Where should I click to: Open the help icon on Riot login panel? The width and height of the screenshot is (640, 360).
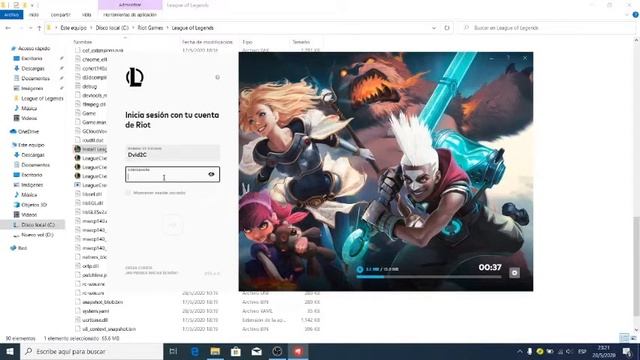(x=218, y=77)
